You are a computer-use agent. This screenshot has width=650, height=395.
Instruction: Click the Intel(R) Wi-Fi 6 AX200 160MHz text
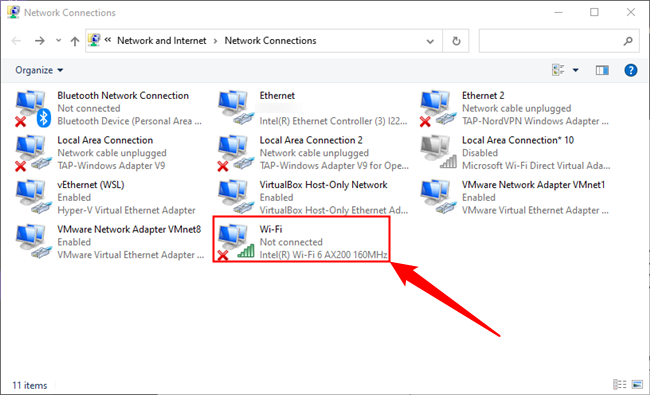point(323,255)
